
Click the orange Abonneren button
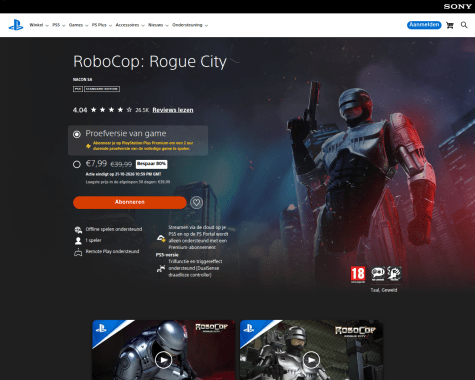pos(130,202)
